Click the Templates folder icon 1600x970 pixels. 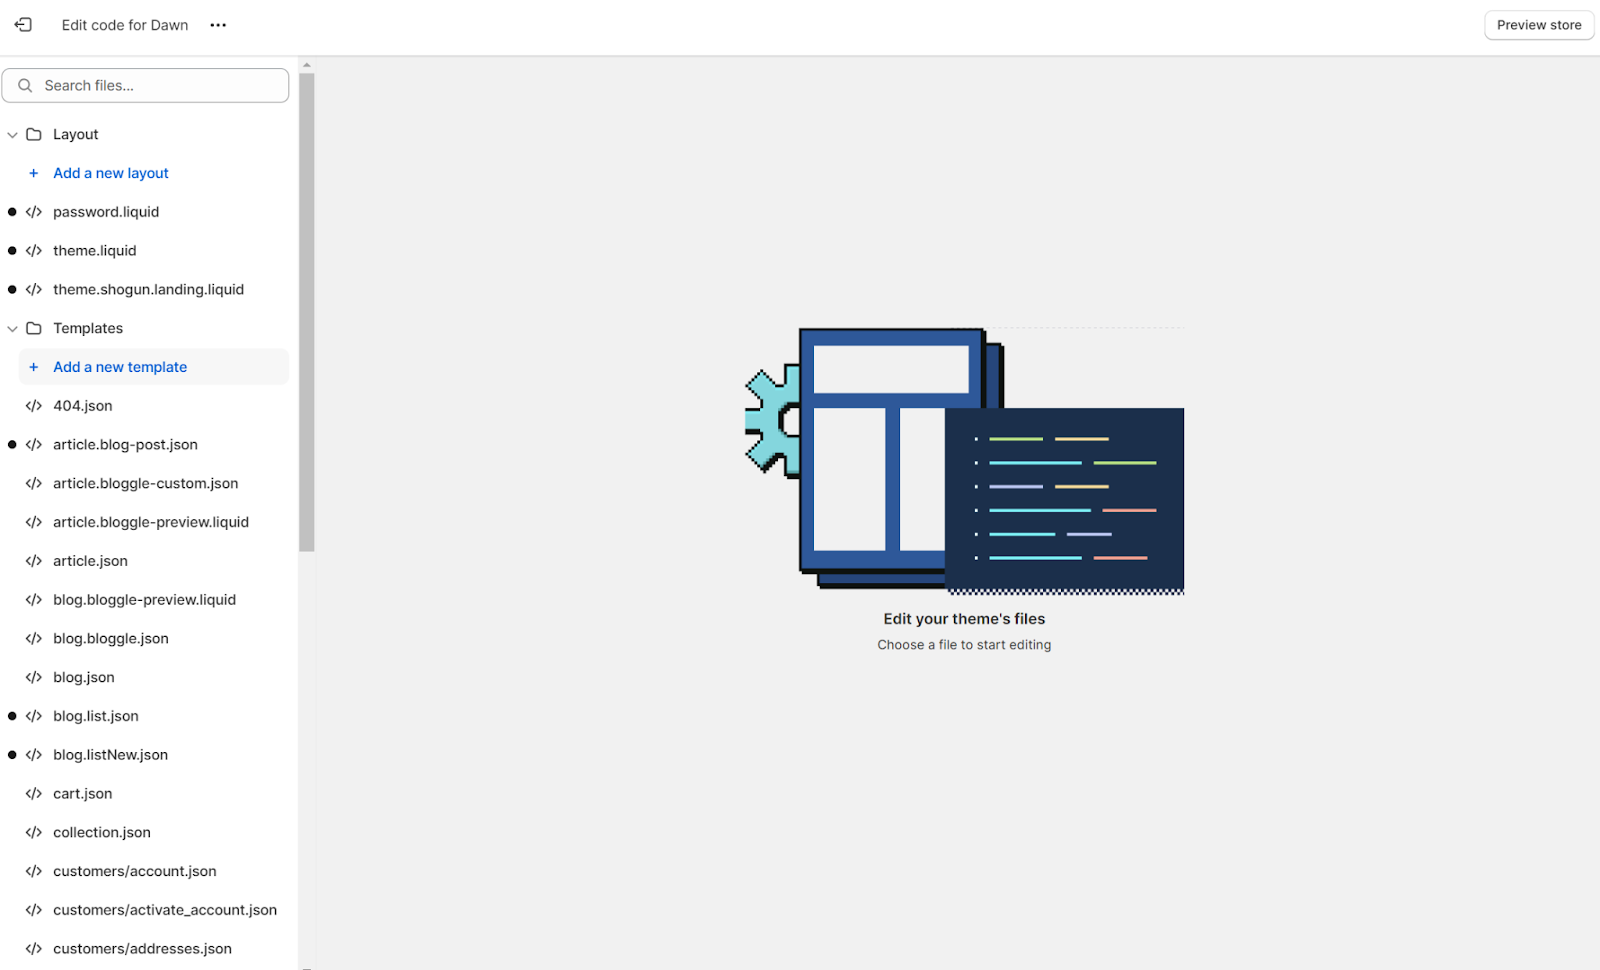(34, 328)
